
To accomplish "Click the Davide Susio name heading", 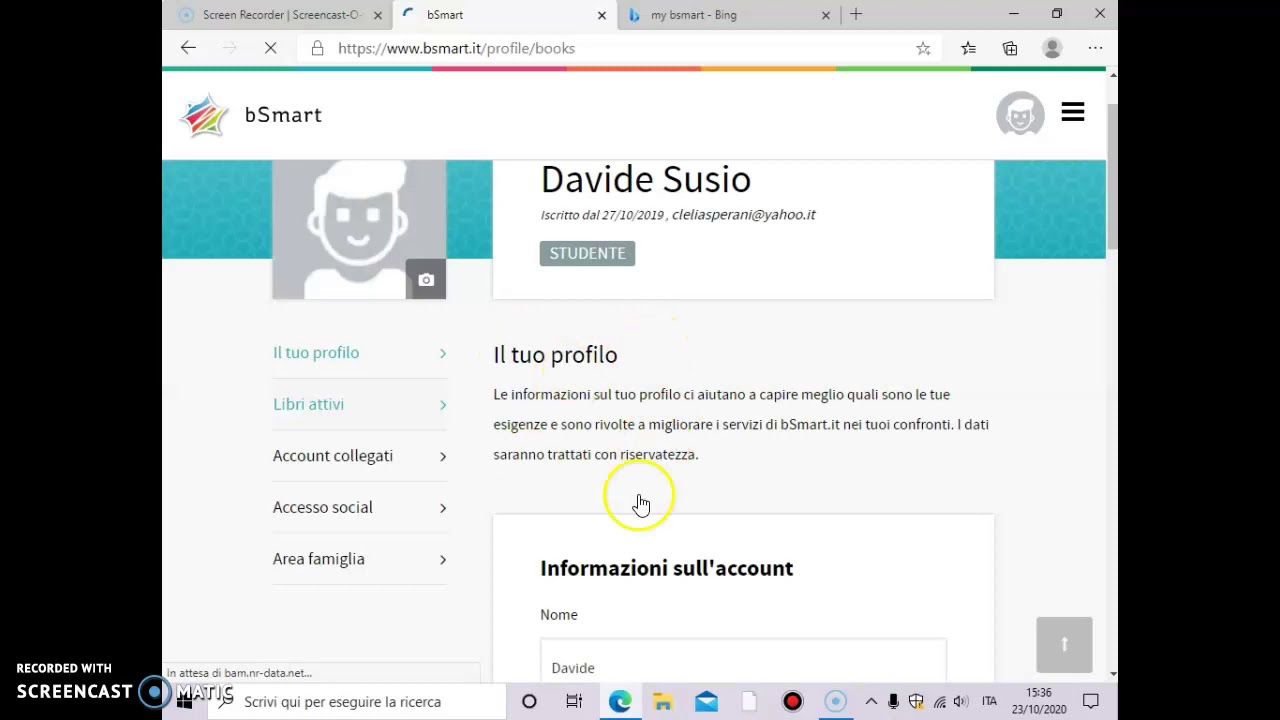I will click(646, 180).
